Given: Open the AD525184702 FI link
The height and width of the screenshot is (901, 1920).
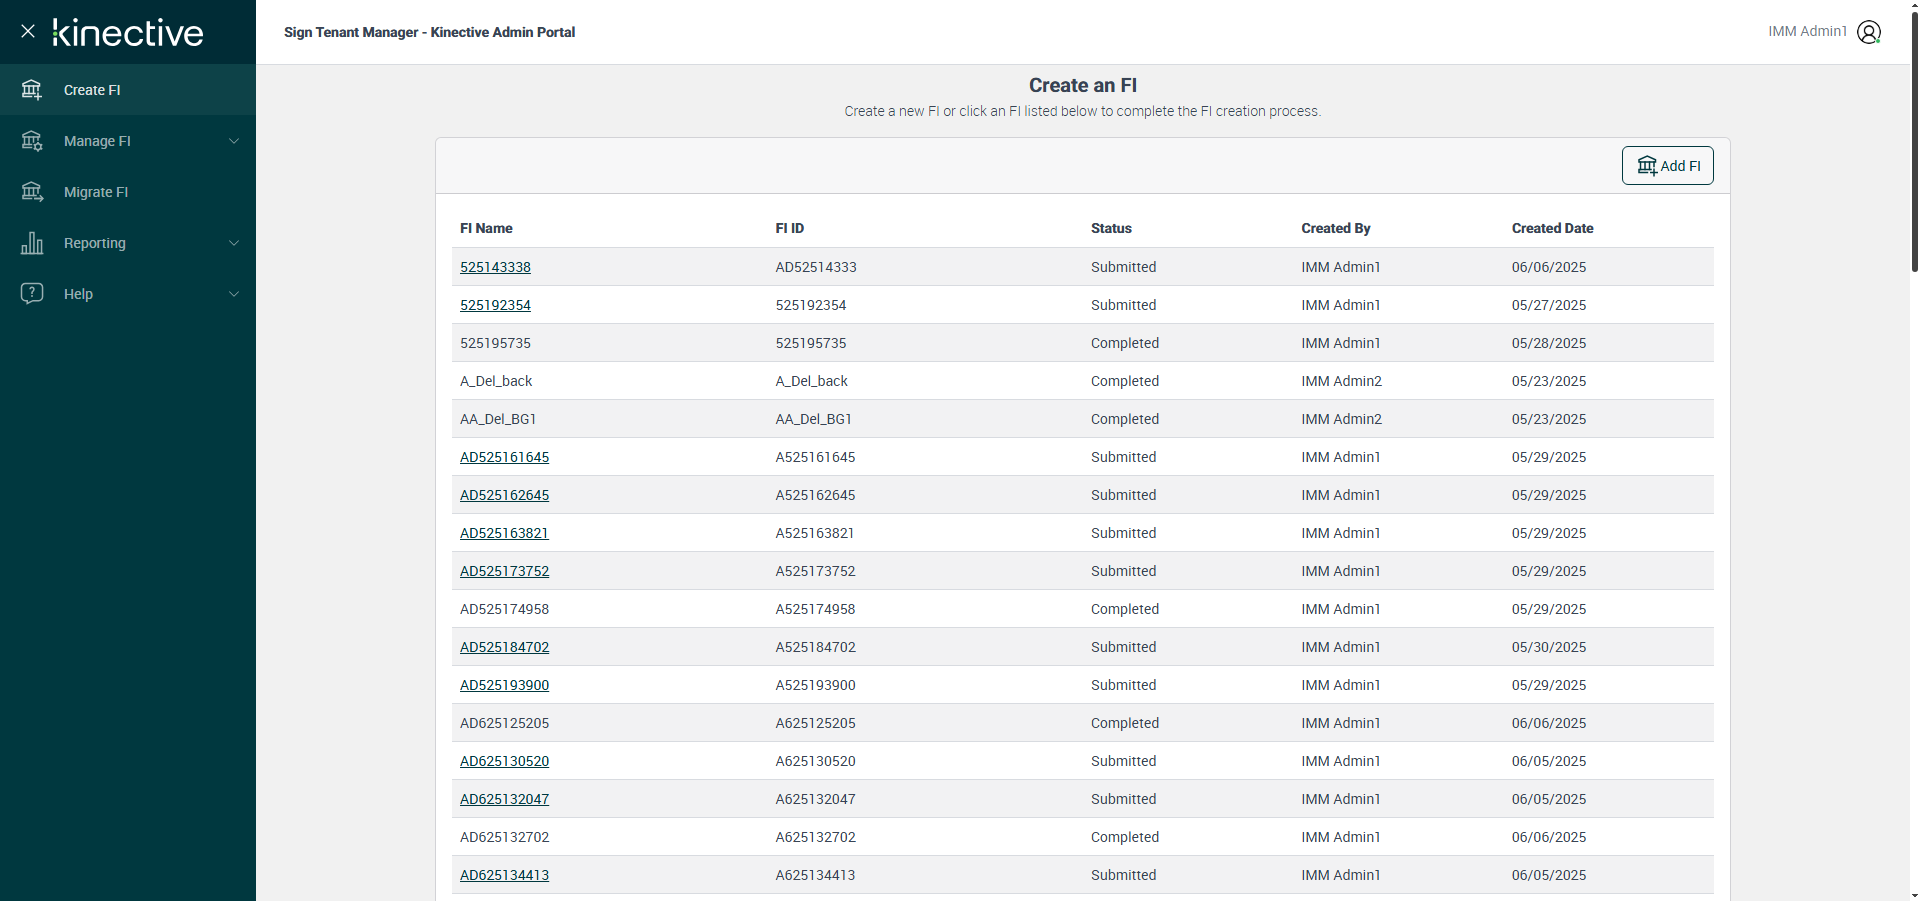Looking at the screenshot, I should click(x=504, y=647).
